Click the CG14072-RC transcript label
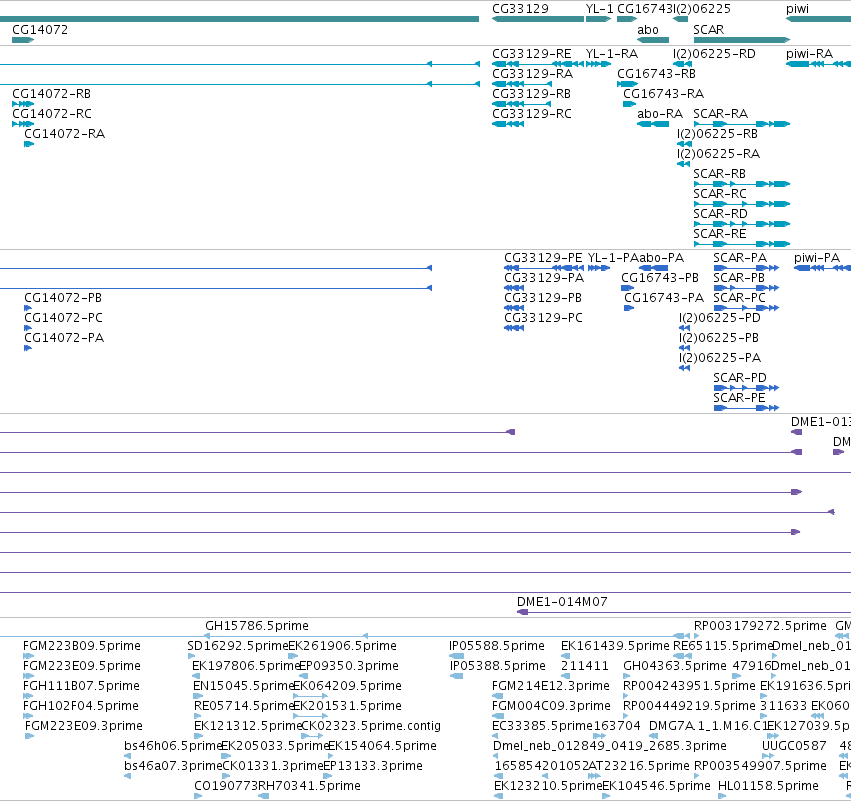Screen dimensions: 851x801 (52, 114)
